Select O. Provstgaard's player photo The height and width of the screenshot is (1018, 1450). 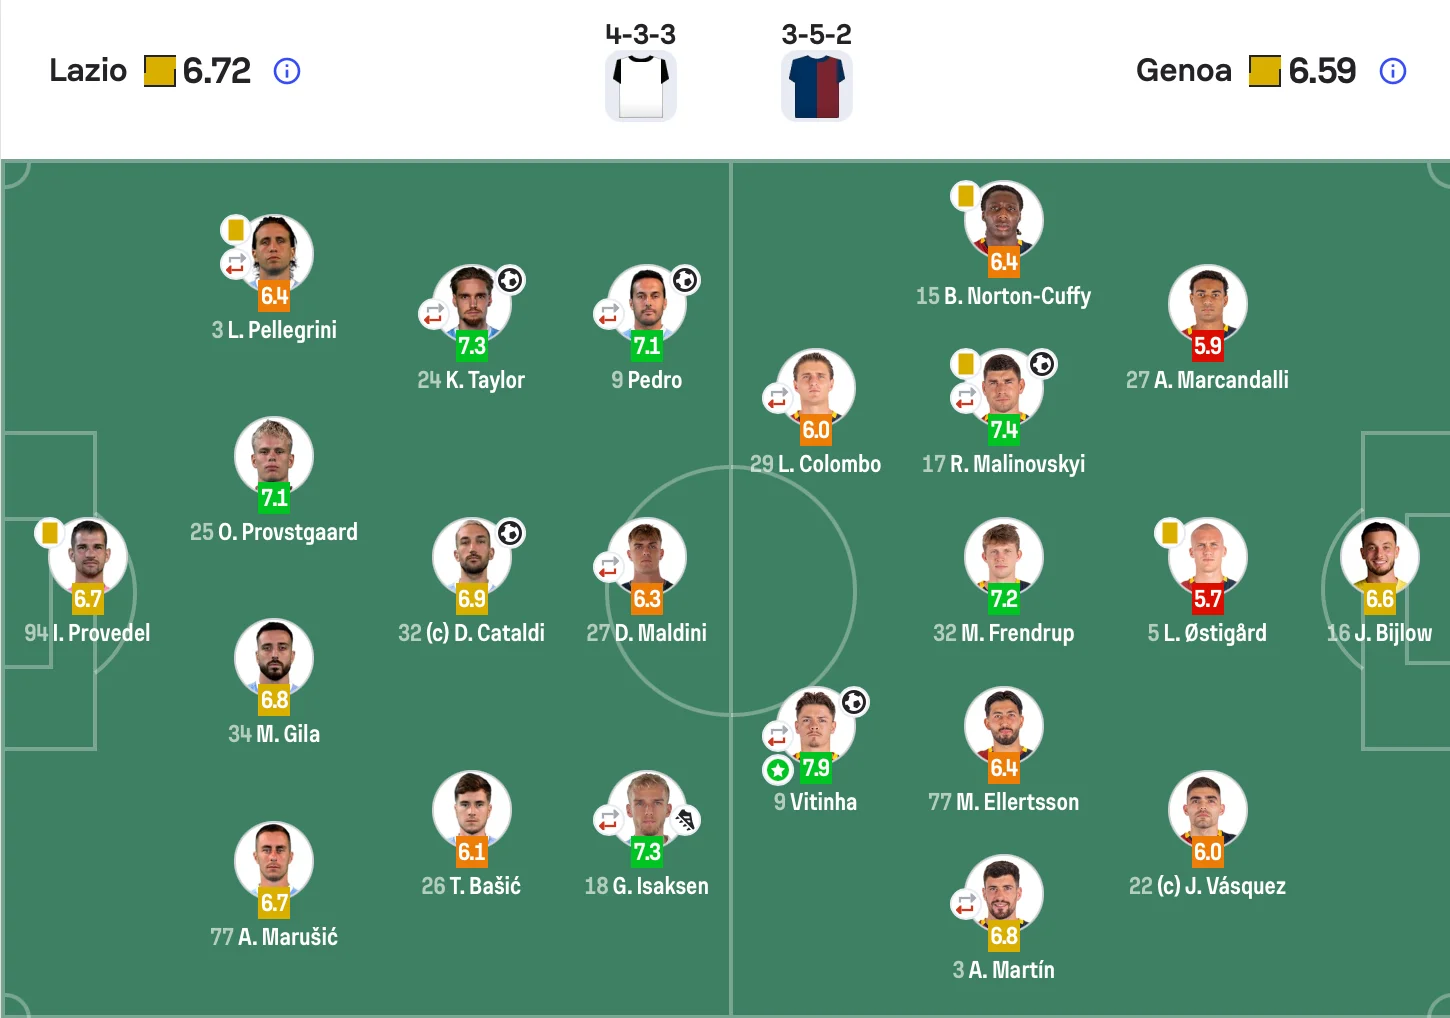274,454
